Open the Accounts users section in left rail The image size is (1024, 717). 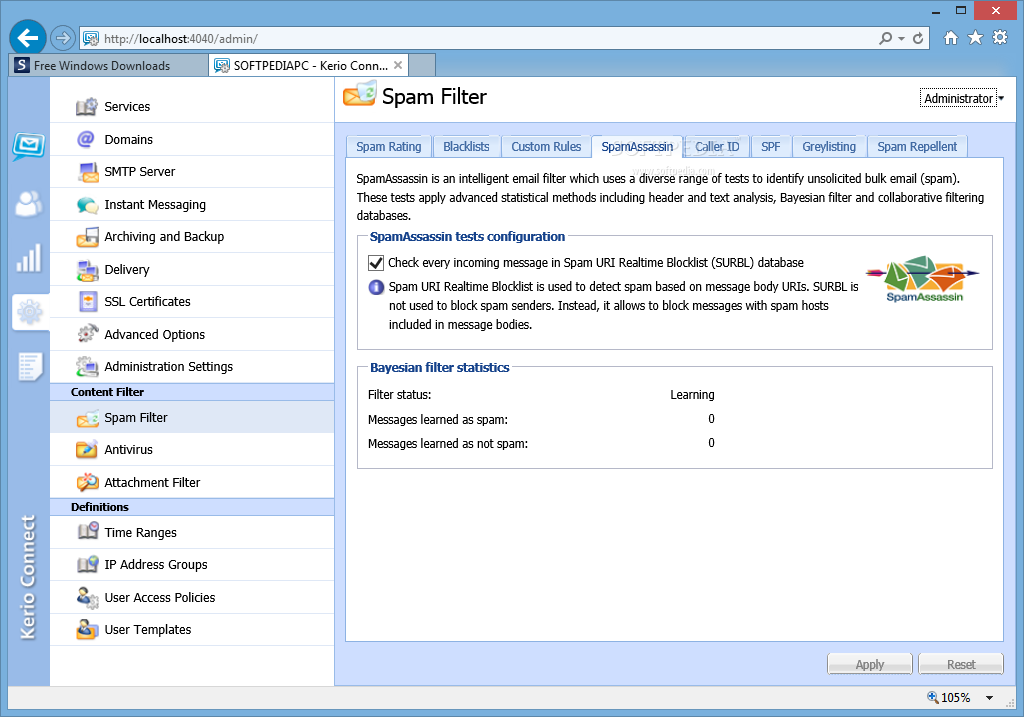point(29,204)
